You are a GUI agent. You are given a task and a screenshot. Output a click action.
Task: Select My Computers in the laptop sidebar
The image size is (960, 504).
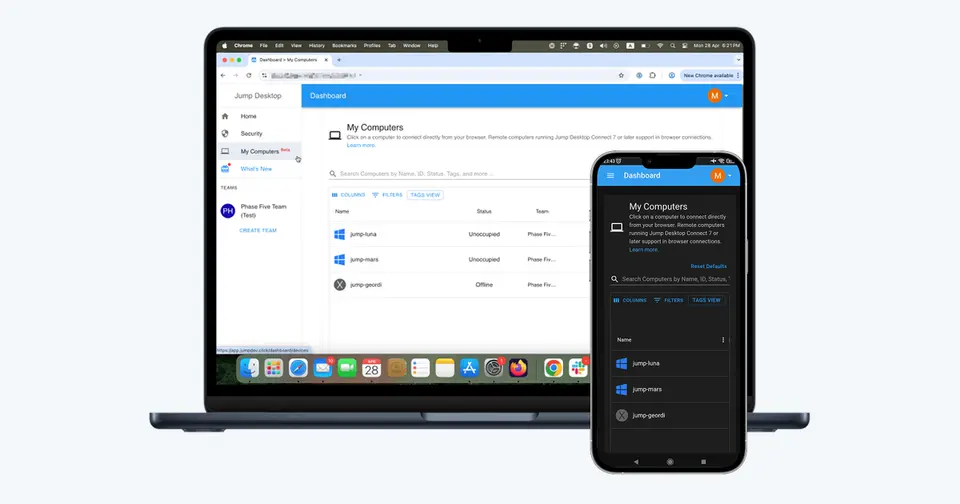(x=260, y=151)
